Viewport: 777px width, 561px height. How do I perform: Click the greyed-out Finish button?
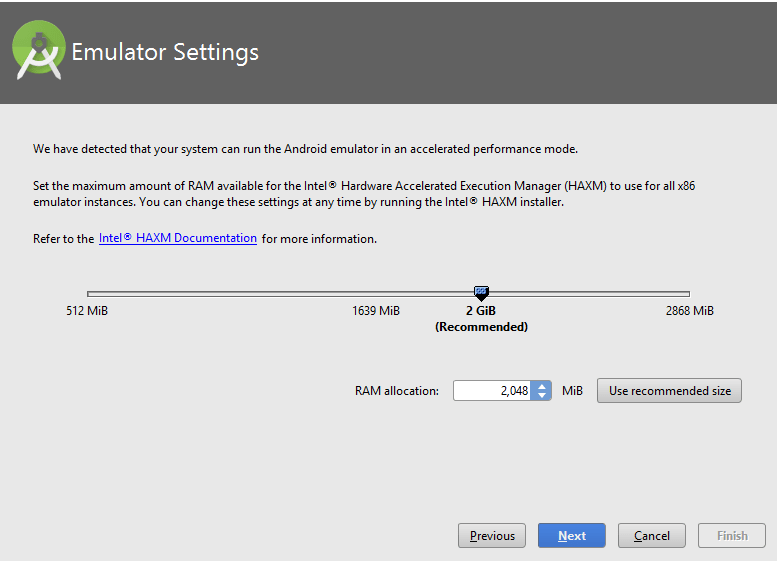pyautogui.click(x=732, y=536)
